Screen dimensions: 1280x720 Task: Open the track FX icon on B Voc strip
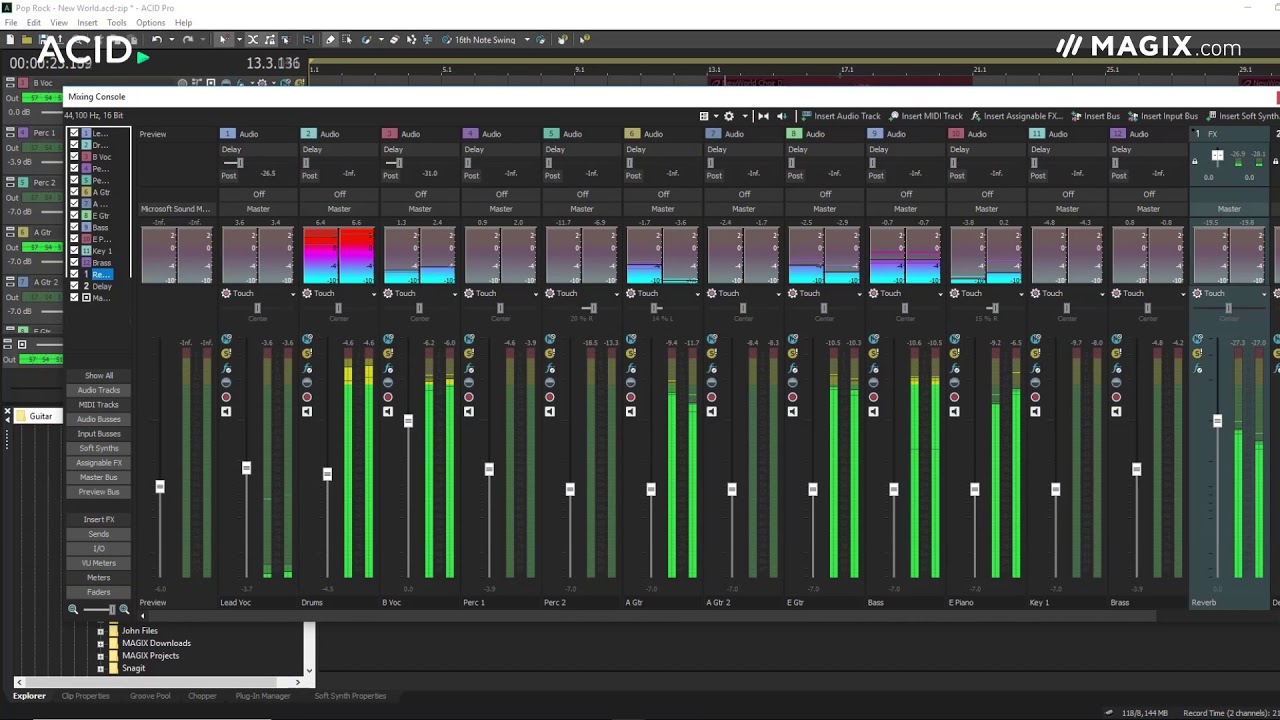click(x=388, y=369)
